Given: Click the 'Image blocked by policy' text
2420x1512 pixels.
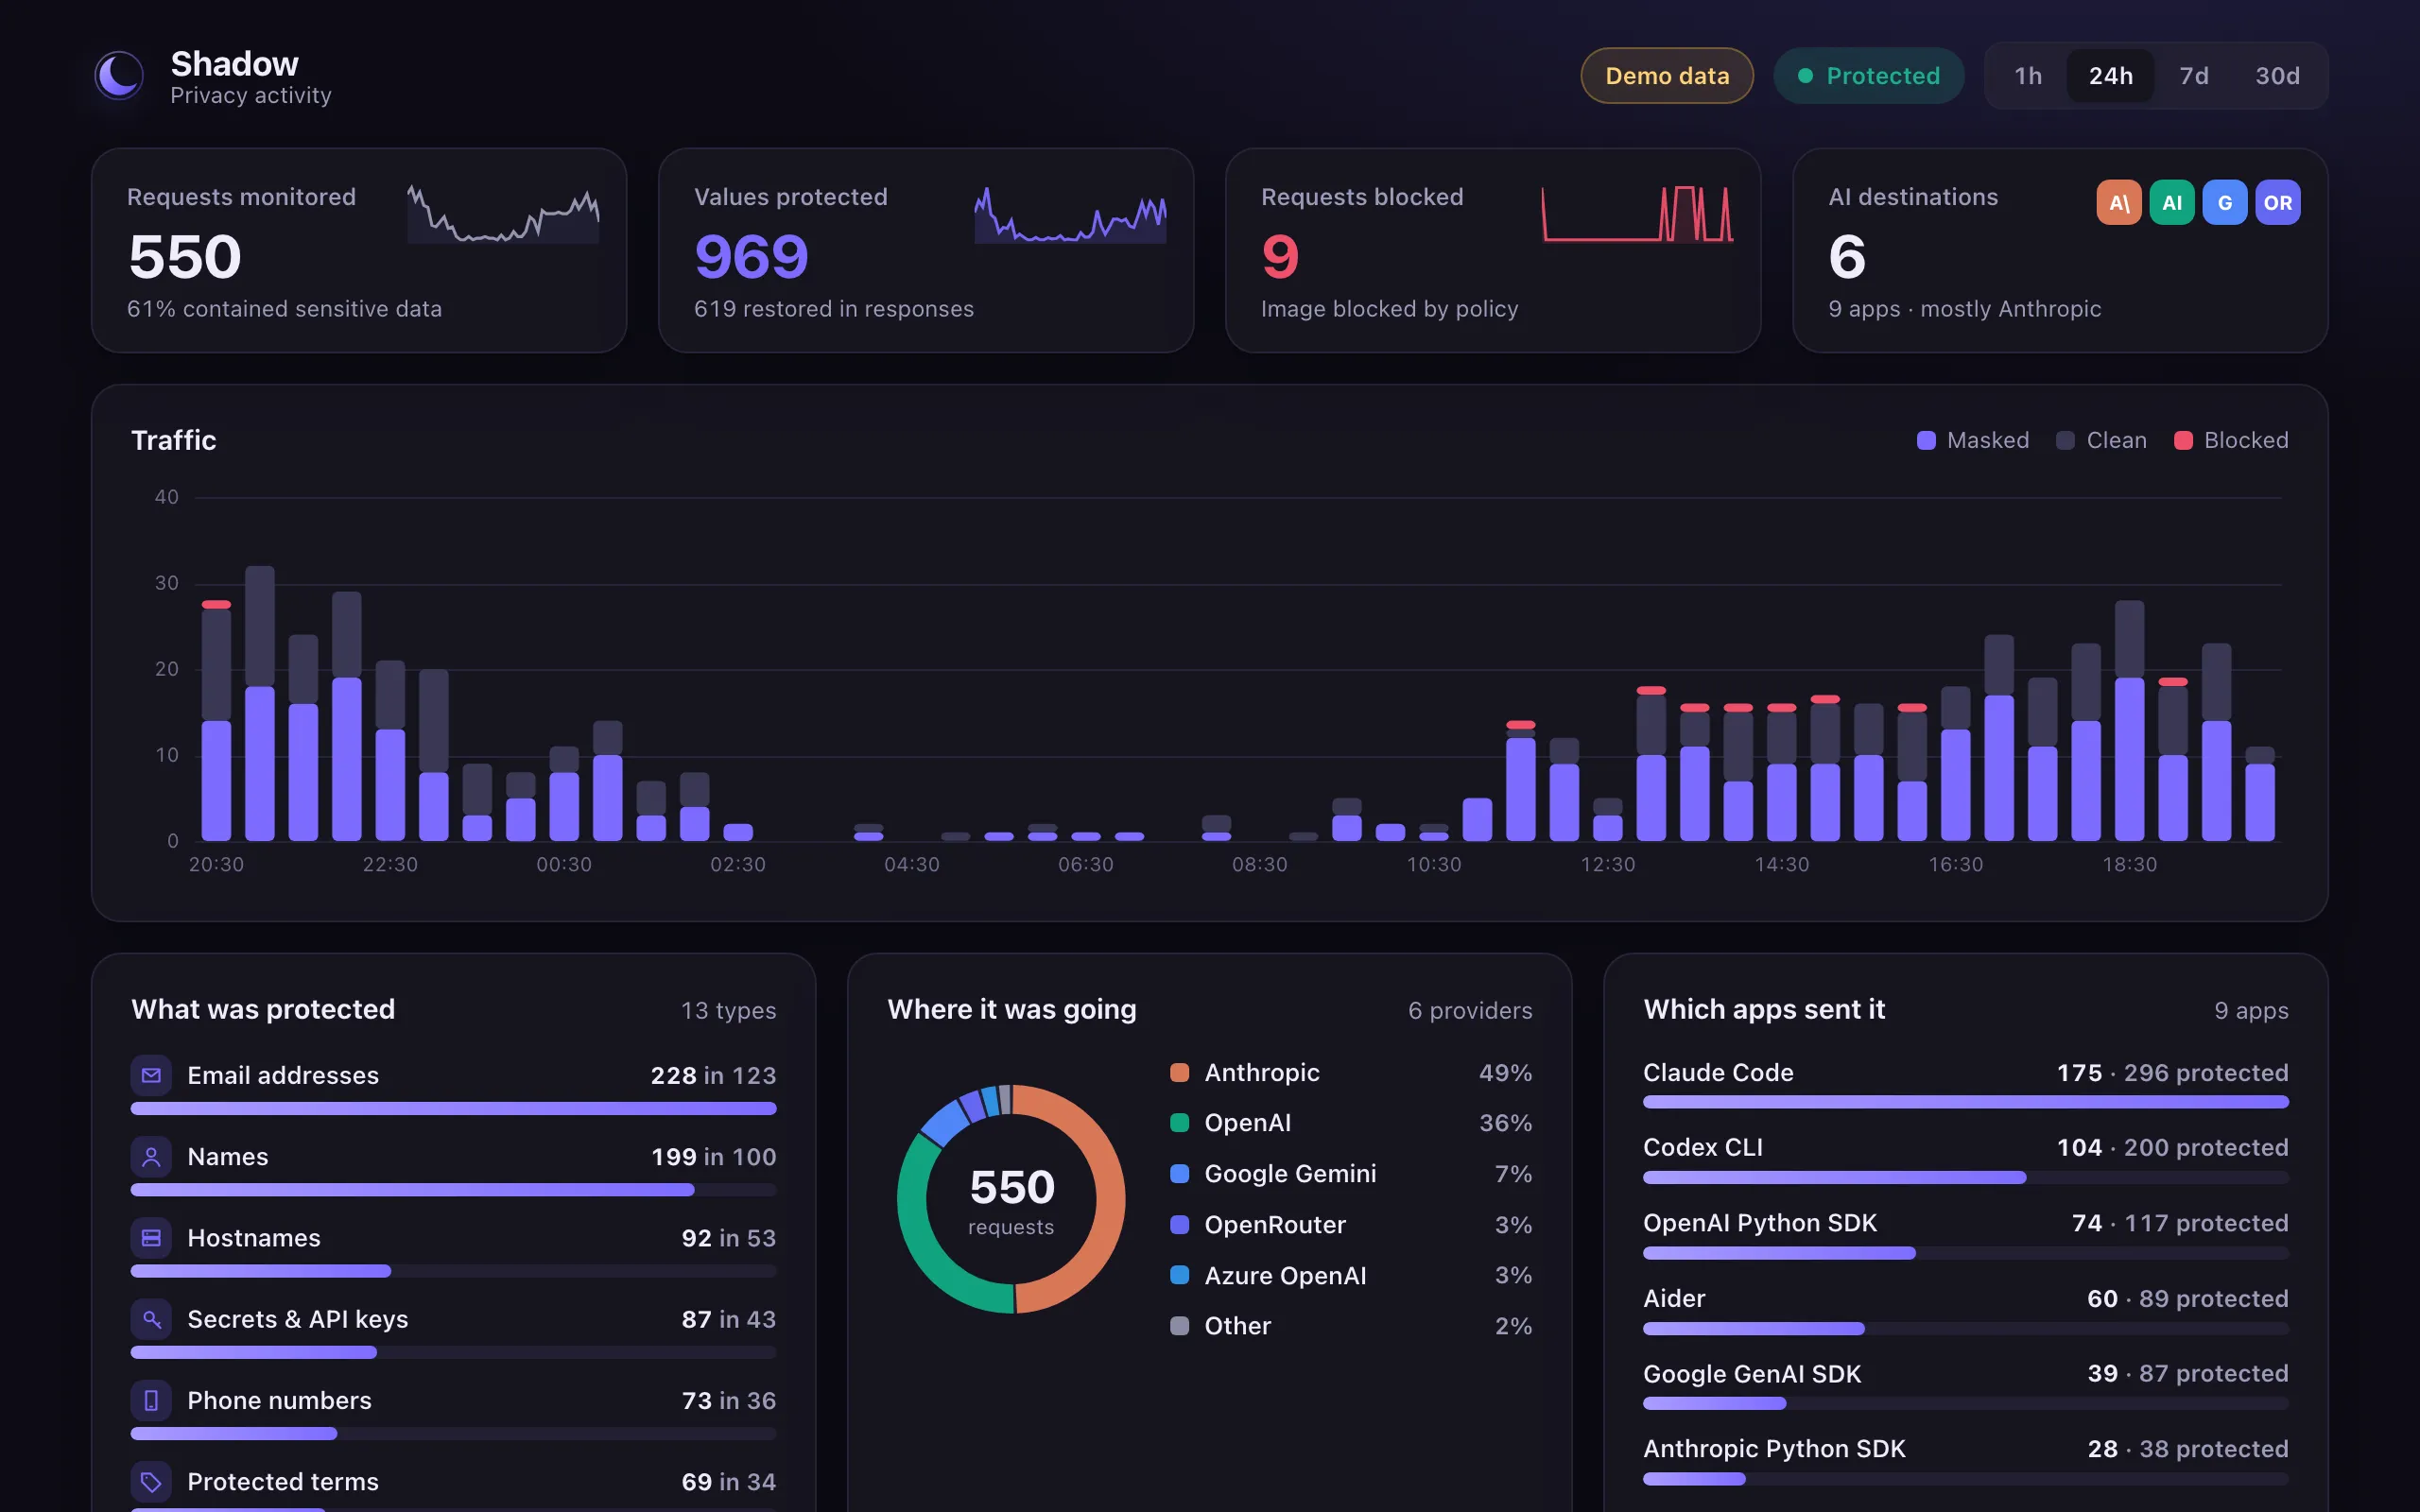Looking at the screenshot, I should click(1389, 309).
